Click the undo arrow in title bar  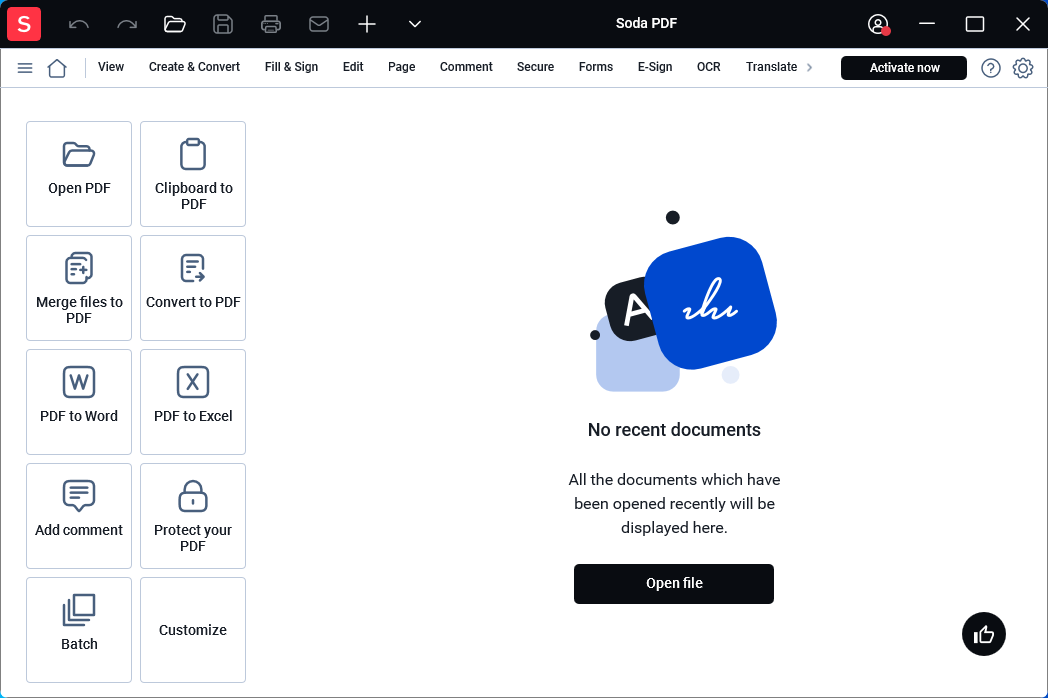pos(79,25)
